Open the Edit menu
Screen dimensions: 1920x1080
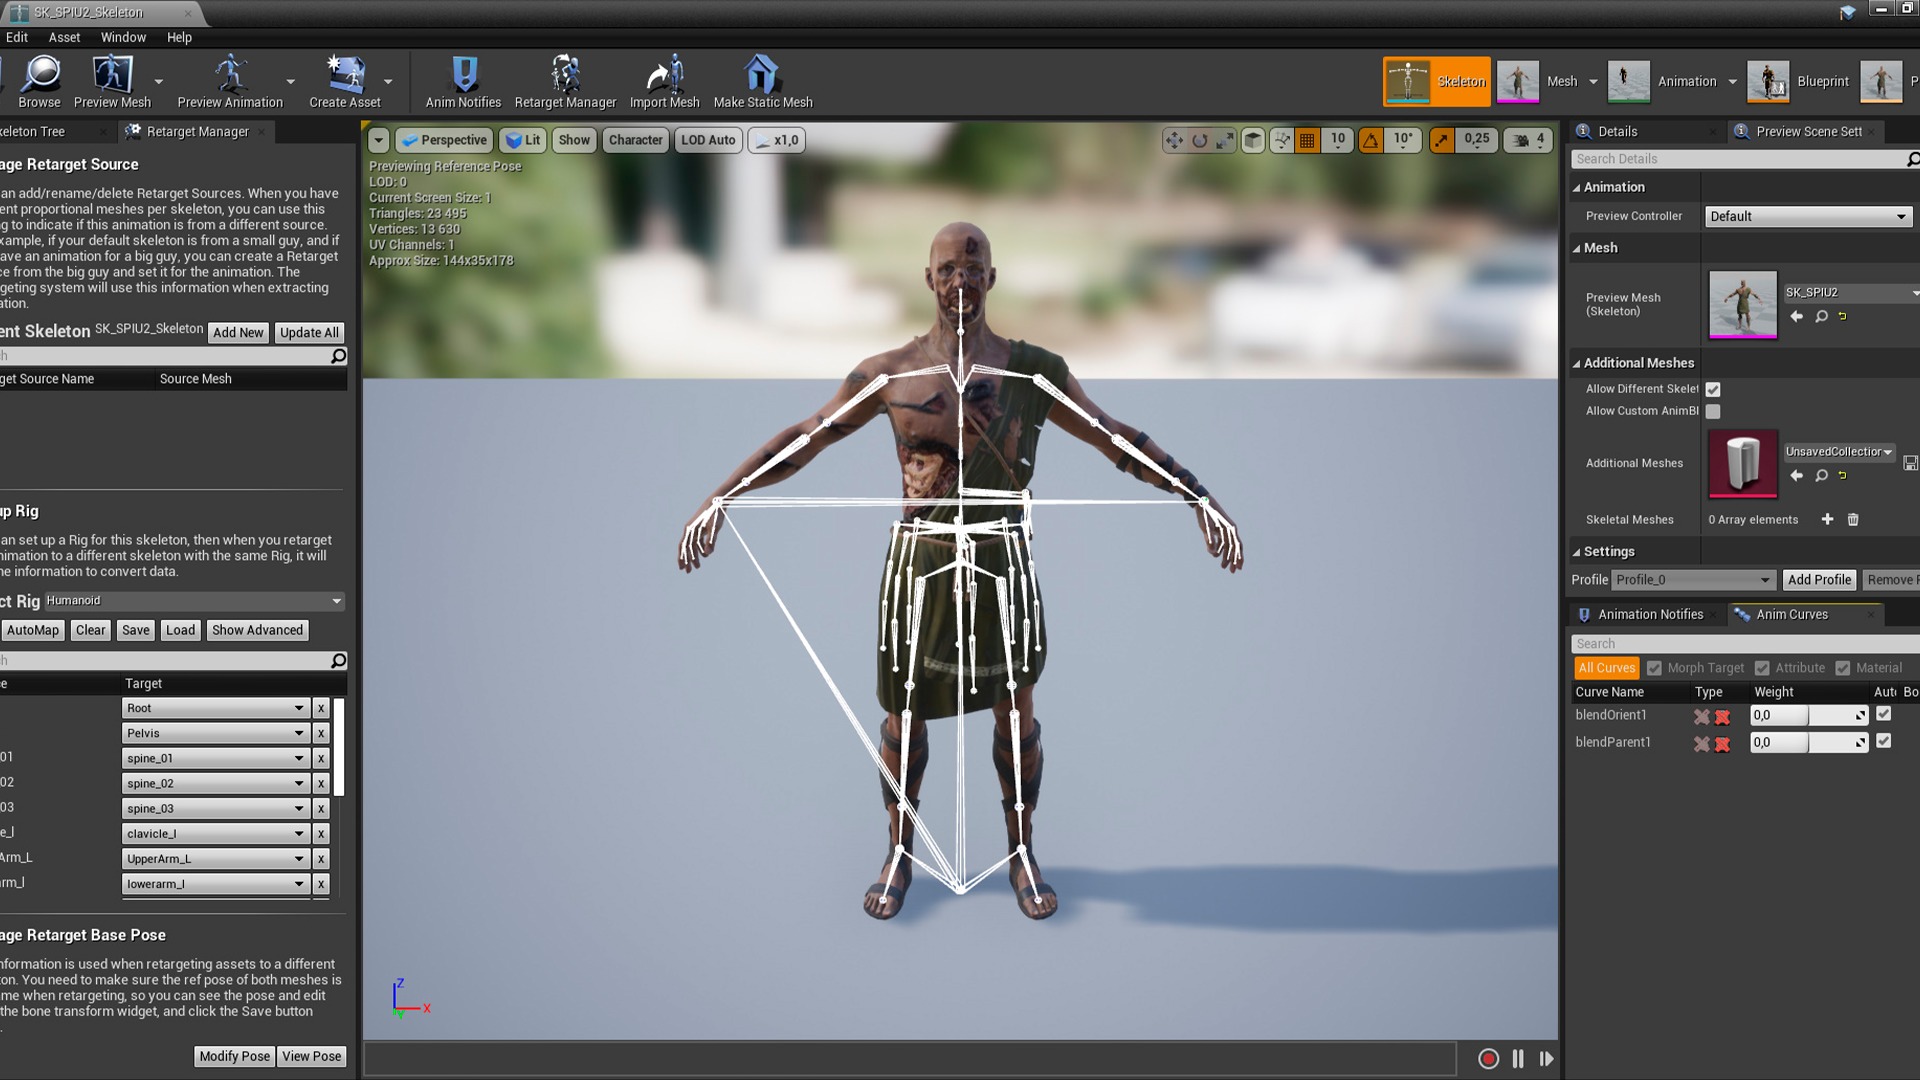17,37
